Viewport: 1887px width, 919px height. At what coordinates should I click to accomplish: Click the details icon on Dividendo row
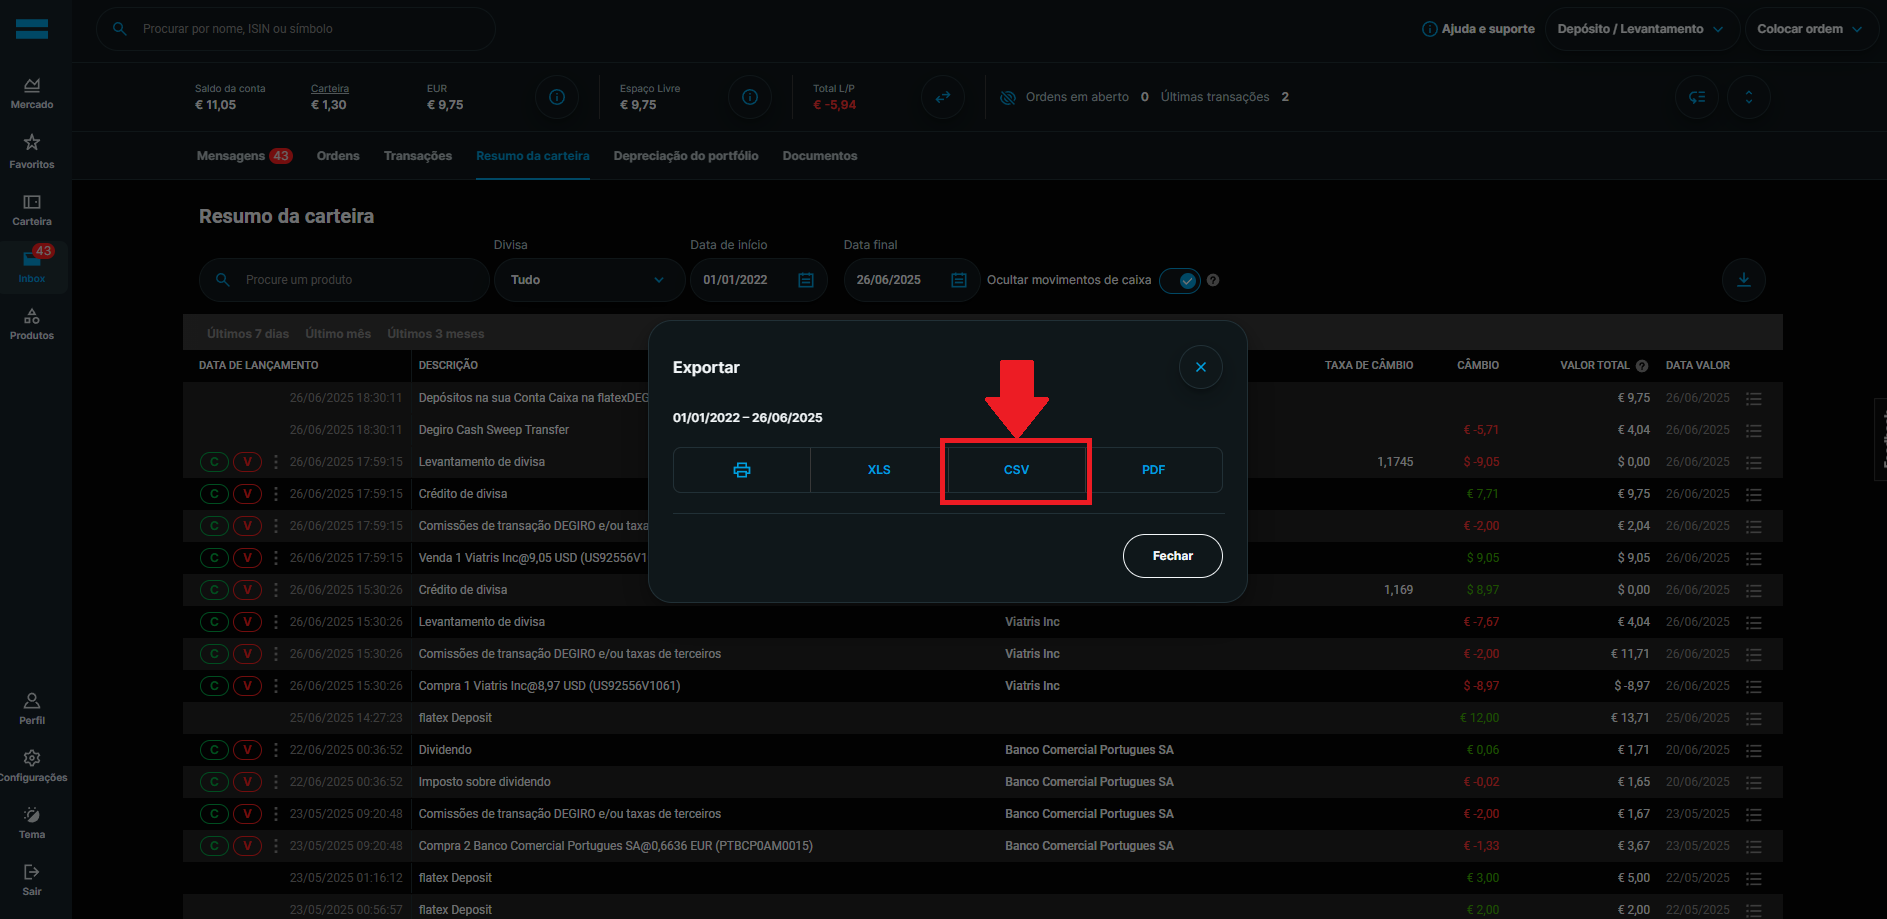[x=1754, y=750]
